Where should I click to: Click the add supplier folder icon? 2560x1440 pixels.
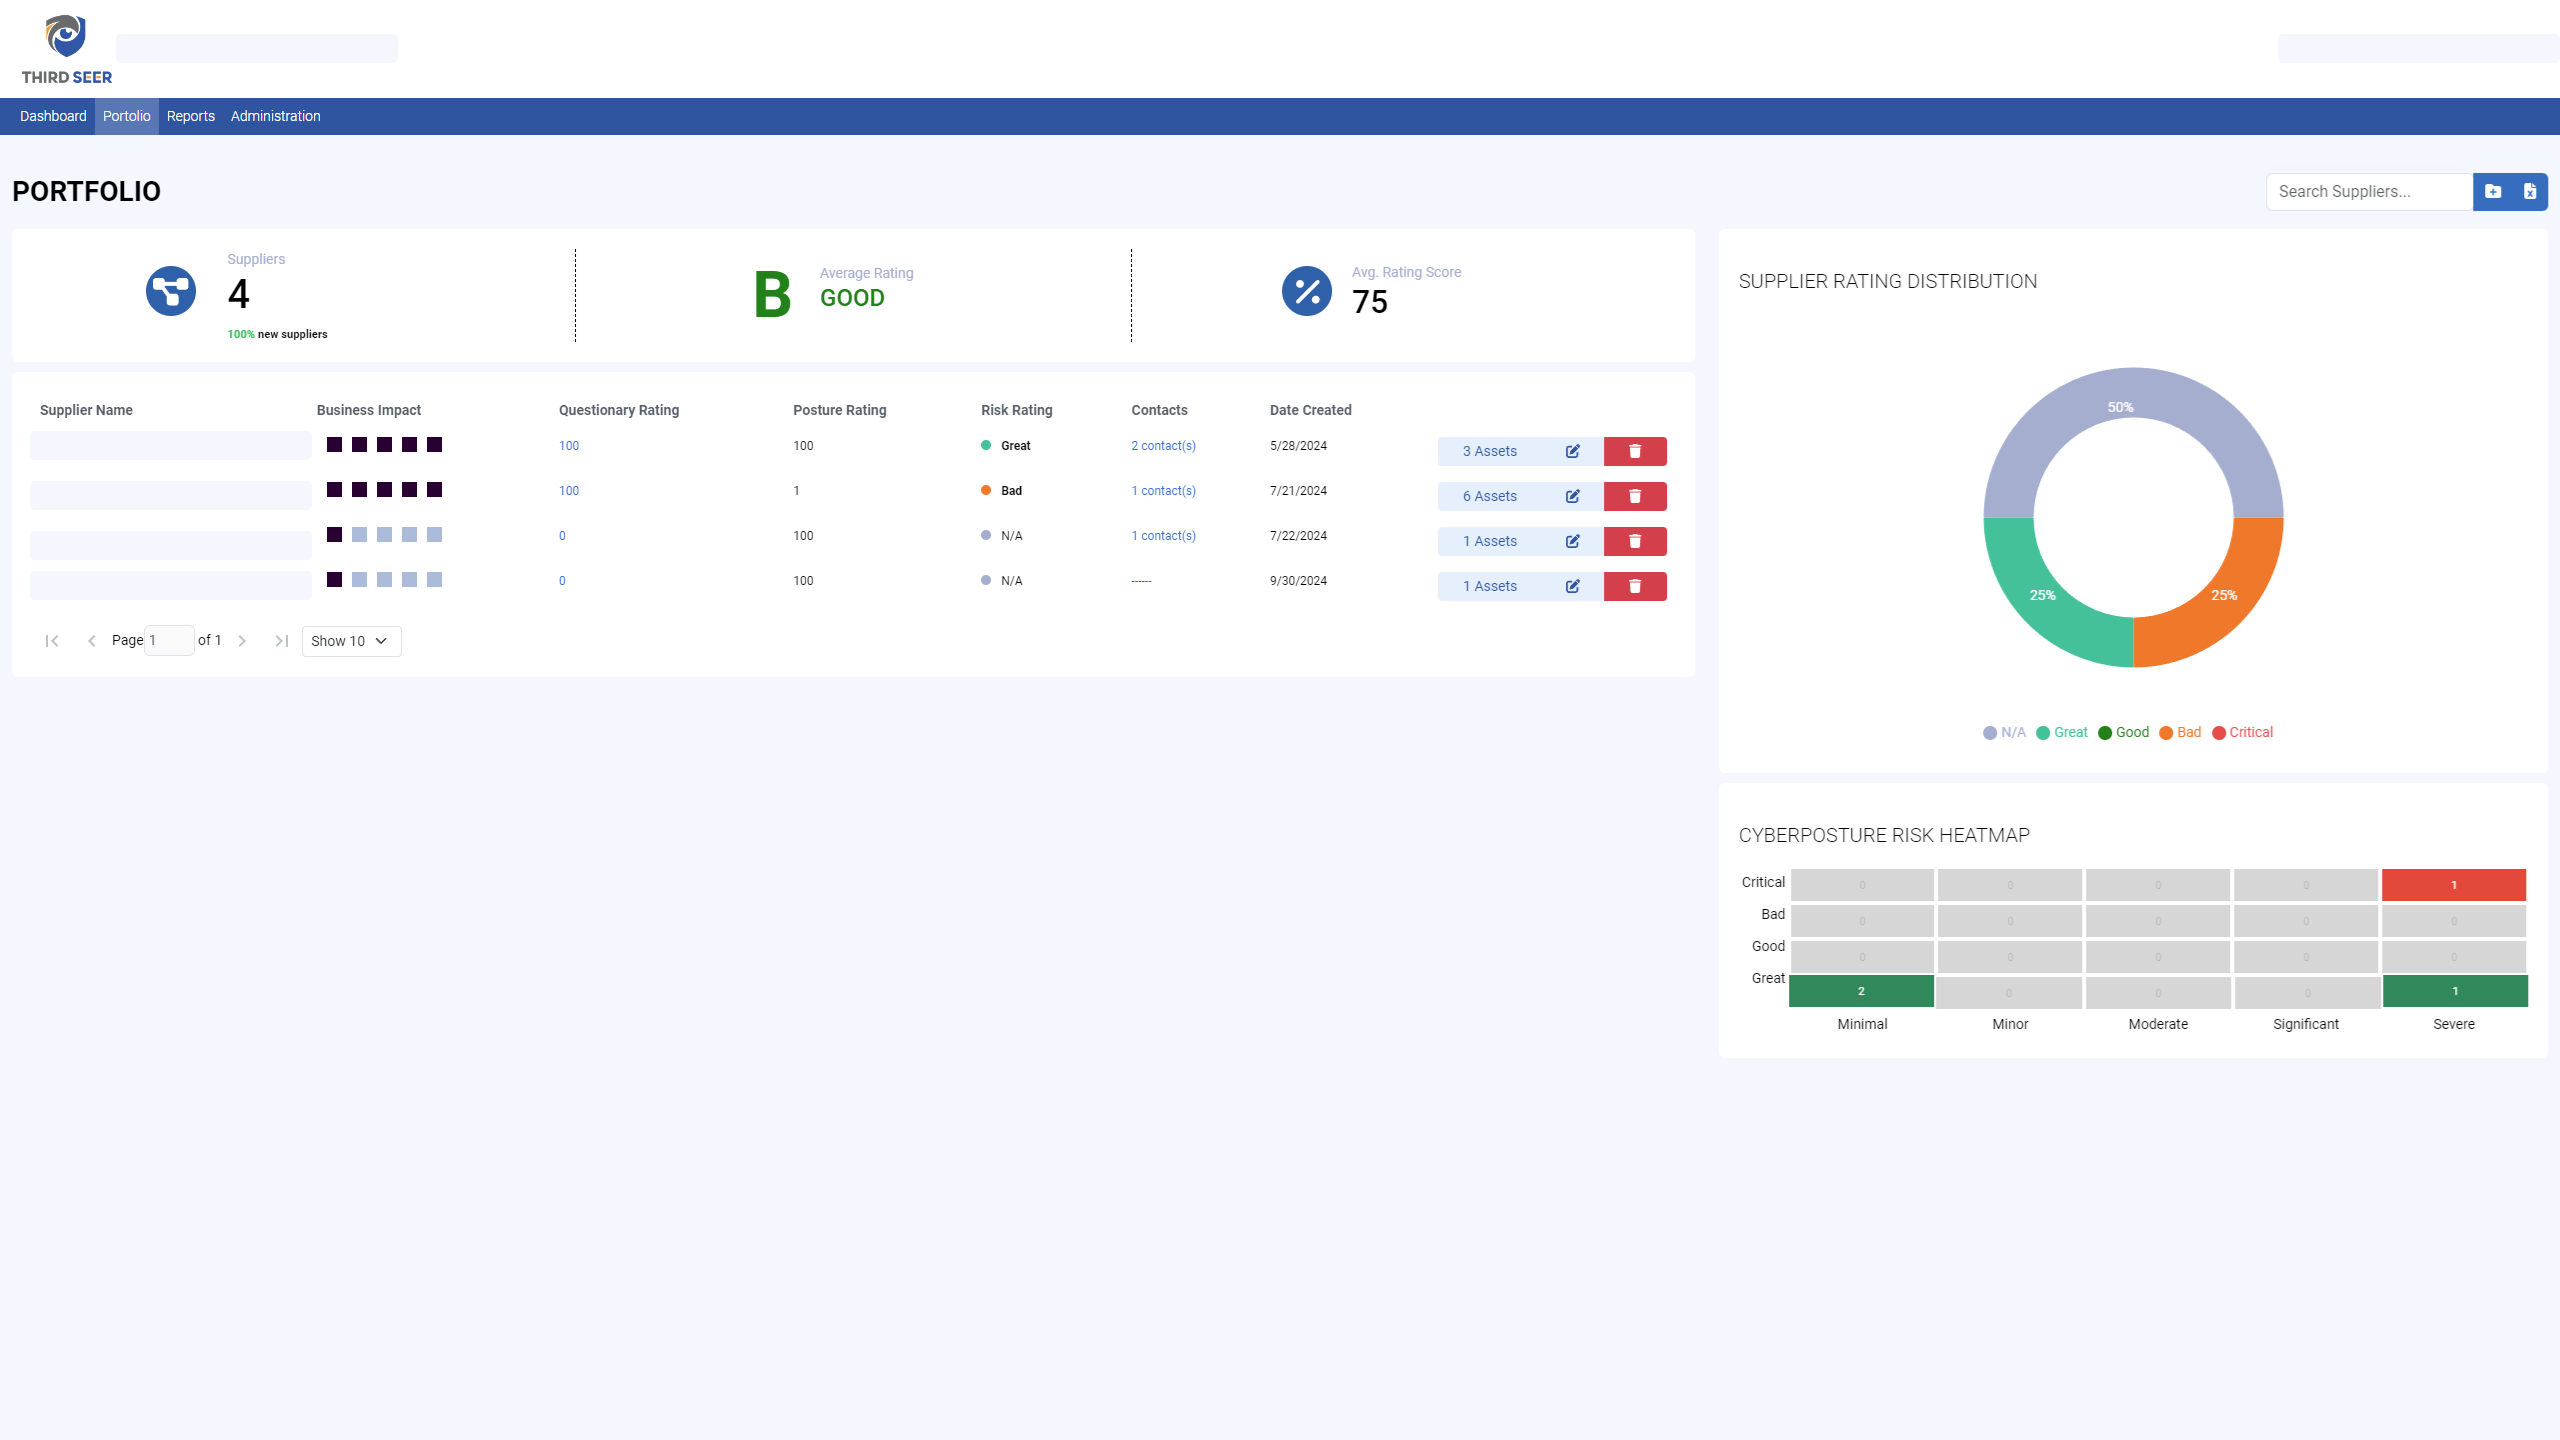coord(2493,191)
